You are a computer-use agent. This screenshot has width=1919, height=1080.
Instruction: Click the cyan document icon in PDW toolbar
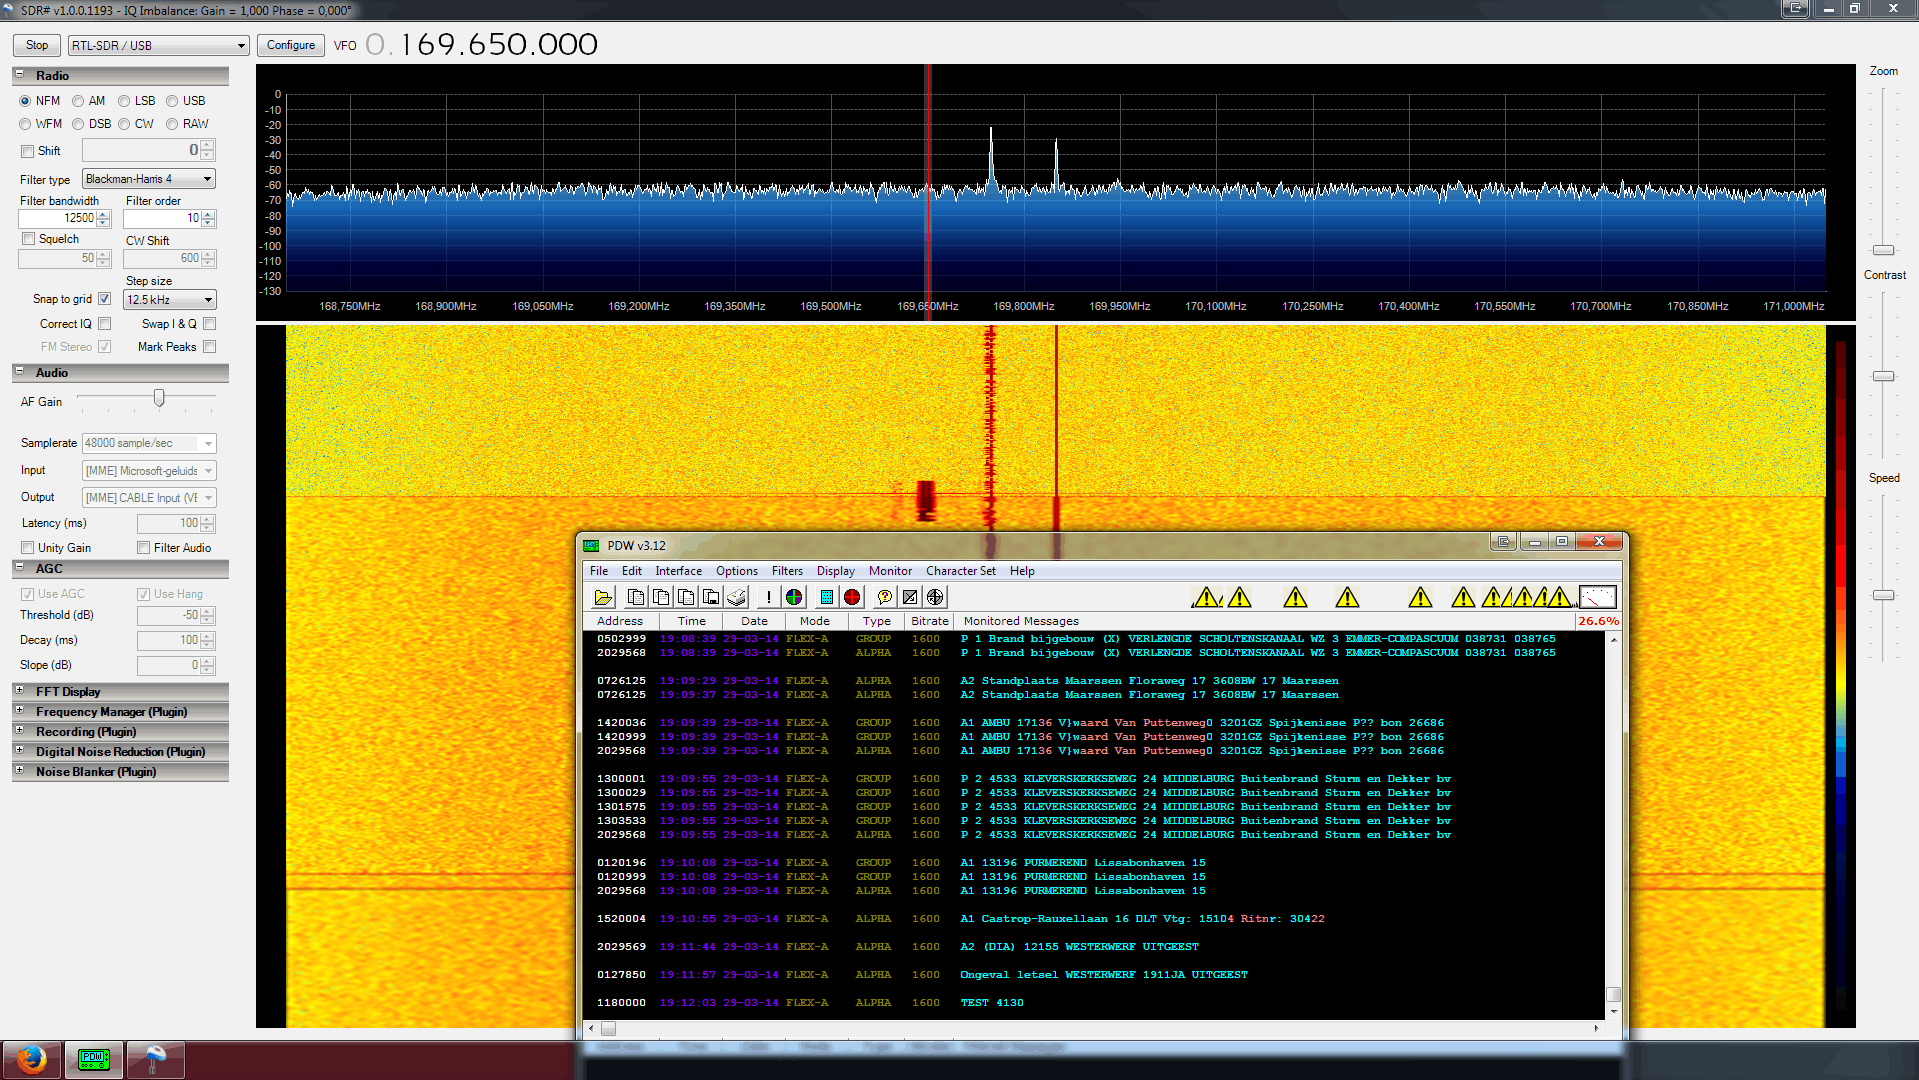click(x=826, y=597)
